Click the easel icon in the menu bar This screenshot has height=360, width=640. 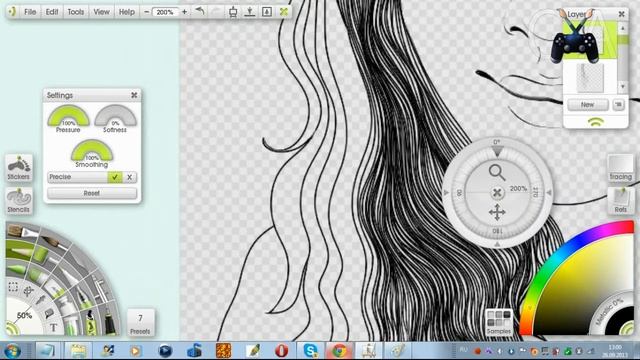pos(233,12)
